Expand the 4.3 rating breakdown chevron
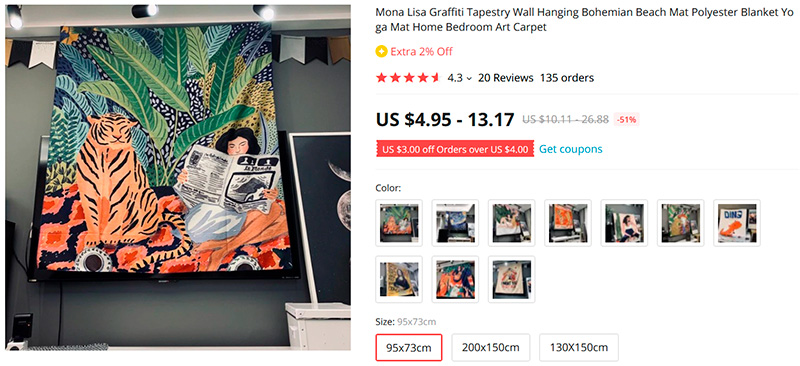Screen dimensions: 800x366 (x=469, y=78)
